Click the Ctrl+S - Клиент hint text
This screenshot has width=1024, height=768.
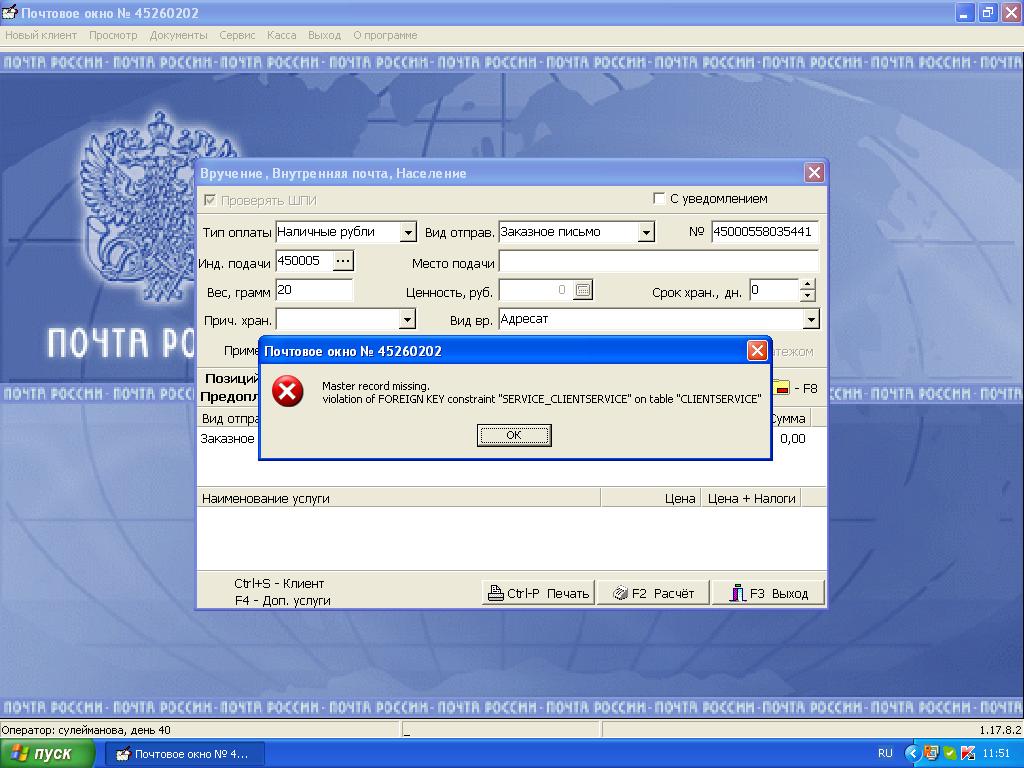279,583
